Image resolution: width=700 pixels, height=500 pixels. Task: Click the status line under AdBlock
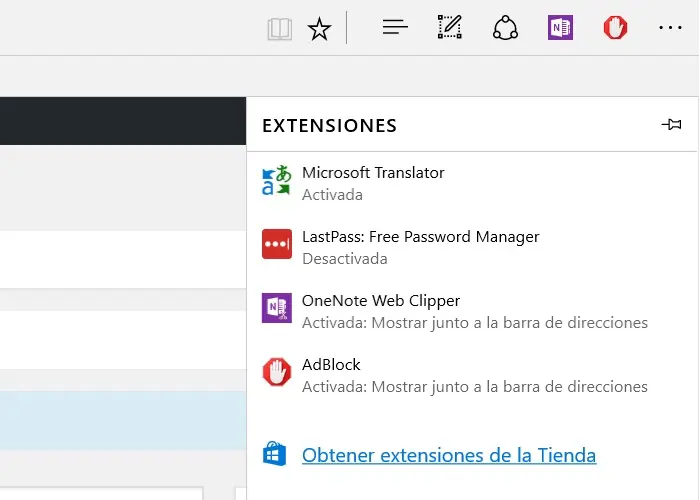[x=475, y=387]
